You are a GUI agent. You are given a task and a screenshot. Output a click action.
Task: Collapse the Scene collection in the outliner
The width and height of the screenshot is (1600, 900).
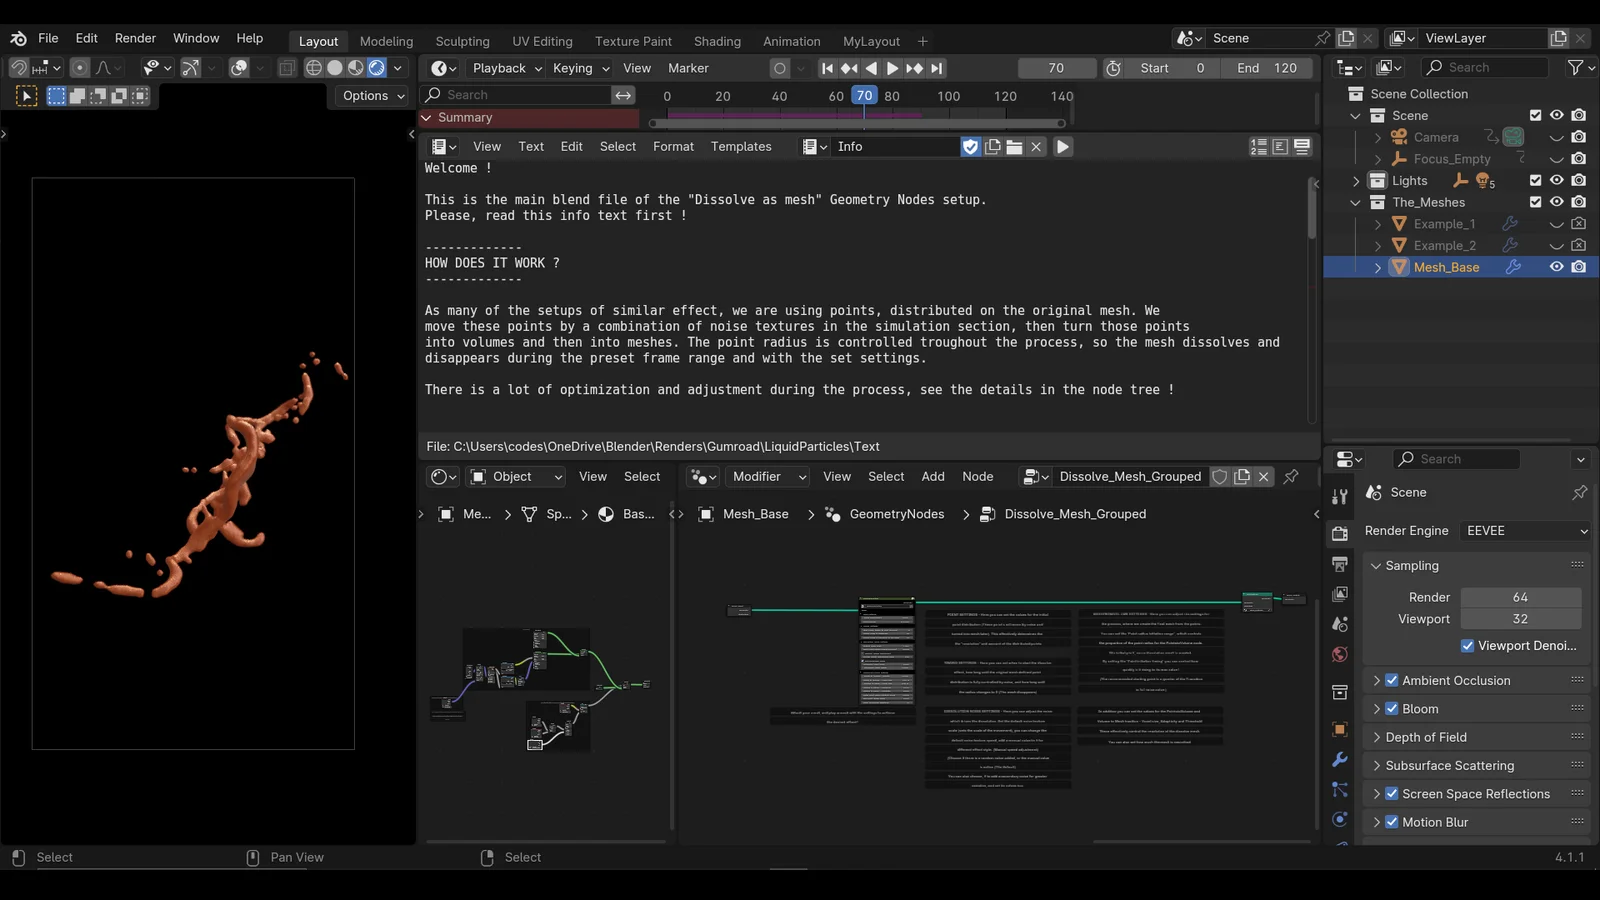pos(1356,115)
